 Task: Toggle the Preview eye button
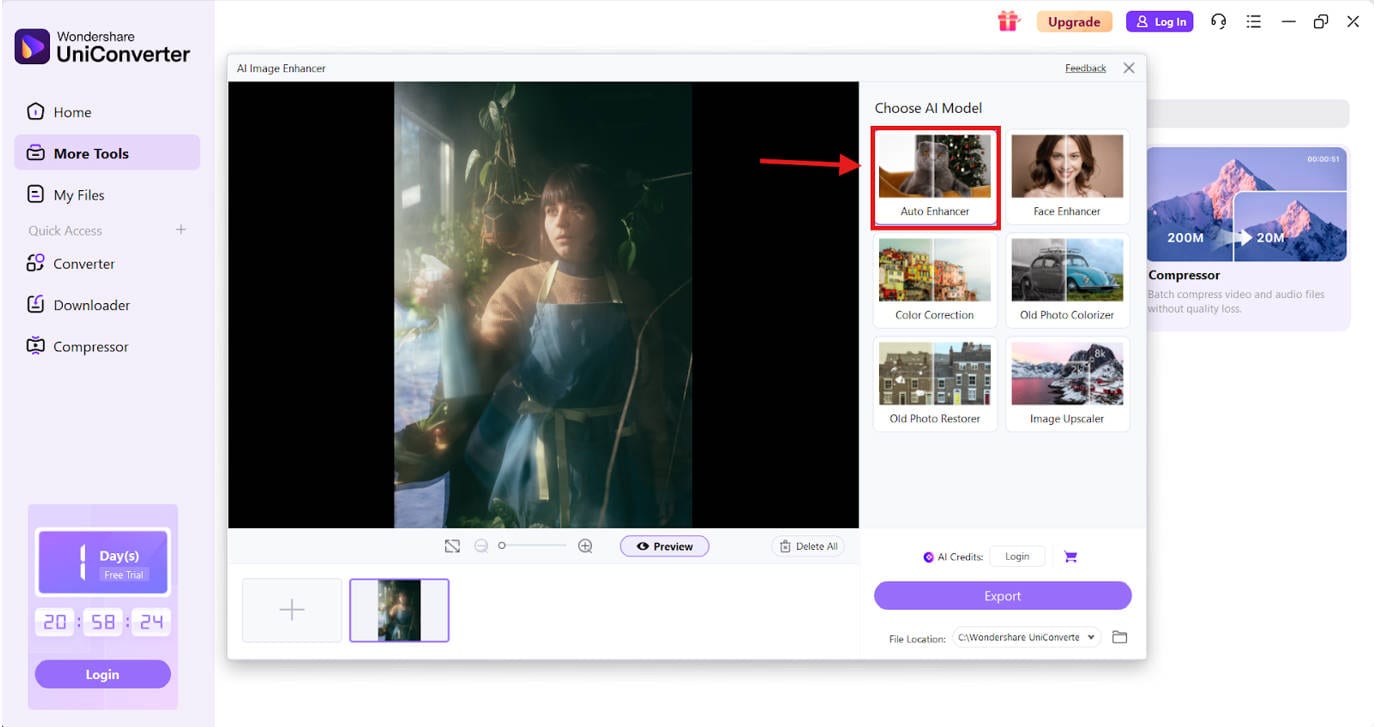tap(664, 546)
